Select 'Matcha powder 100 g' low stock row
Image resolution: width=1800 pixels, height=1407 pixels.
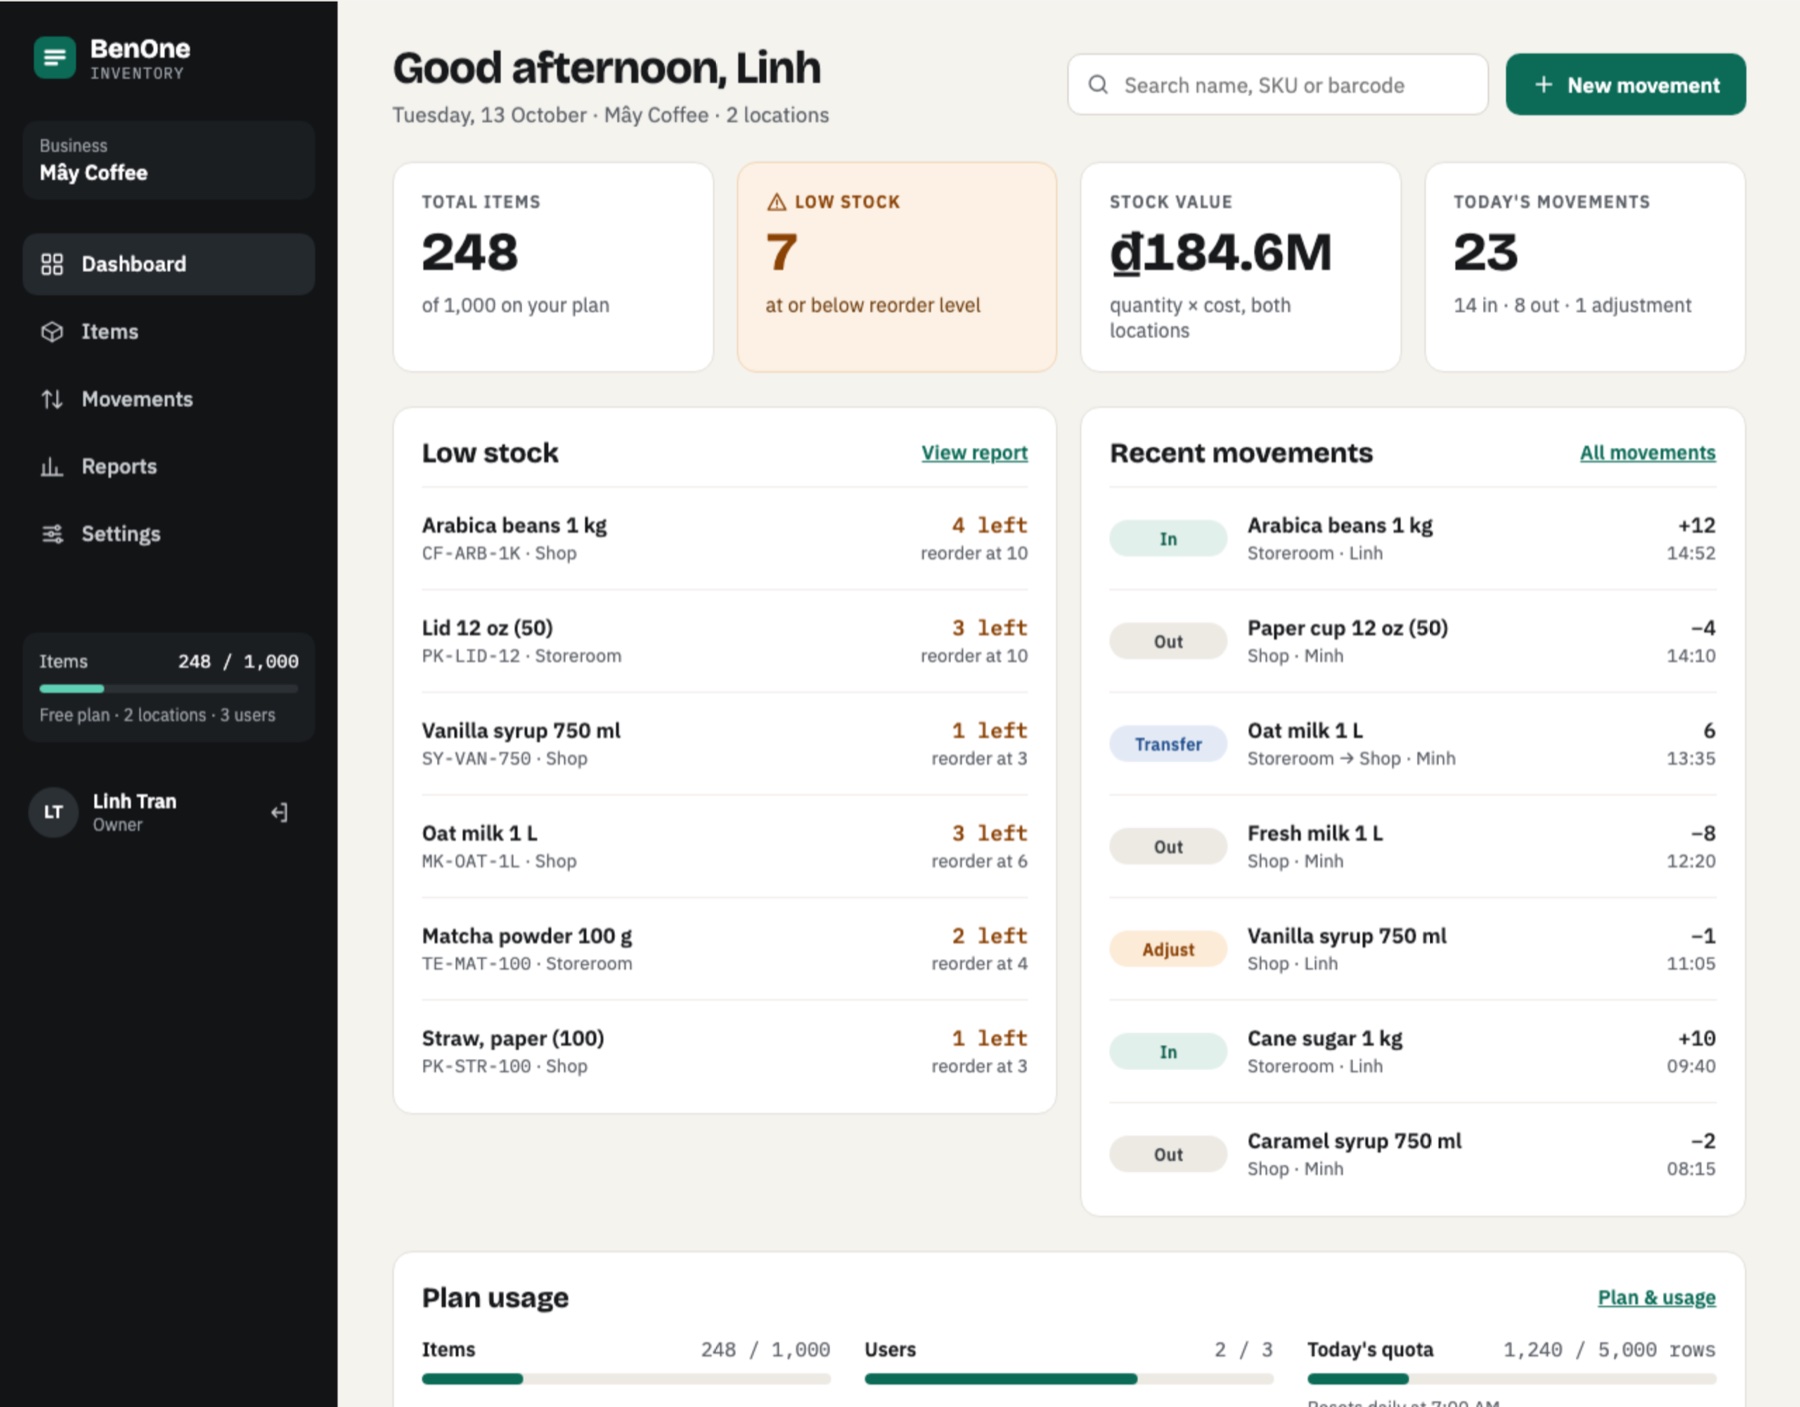click(x=725, y=949)
